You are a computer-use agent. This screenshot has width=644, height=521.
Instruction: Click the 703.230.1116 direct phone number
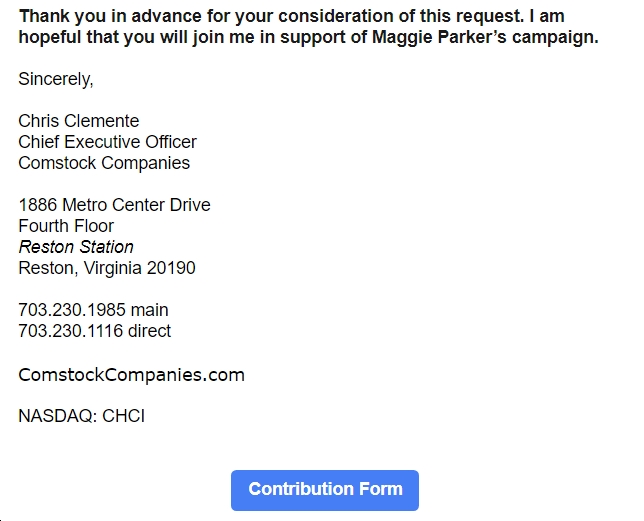[94, 331]
